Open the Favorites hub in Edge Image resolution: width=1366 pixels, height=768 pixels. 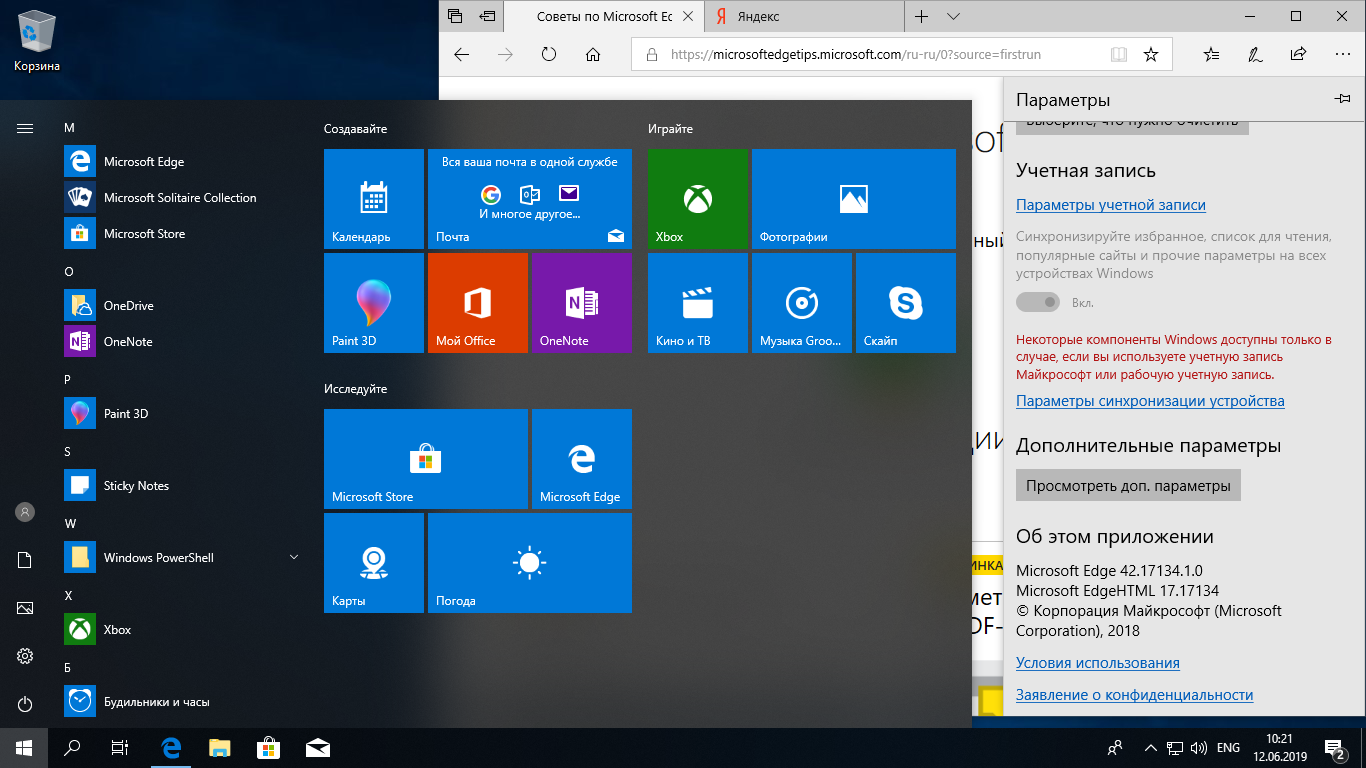pyautogui.click(x=1211, y=55)
